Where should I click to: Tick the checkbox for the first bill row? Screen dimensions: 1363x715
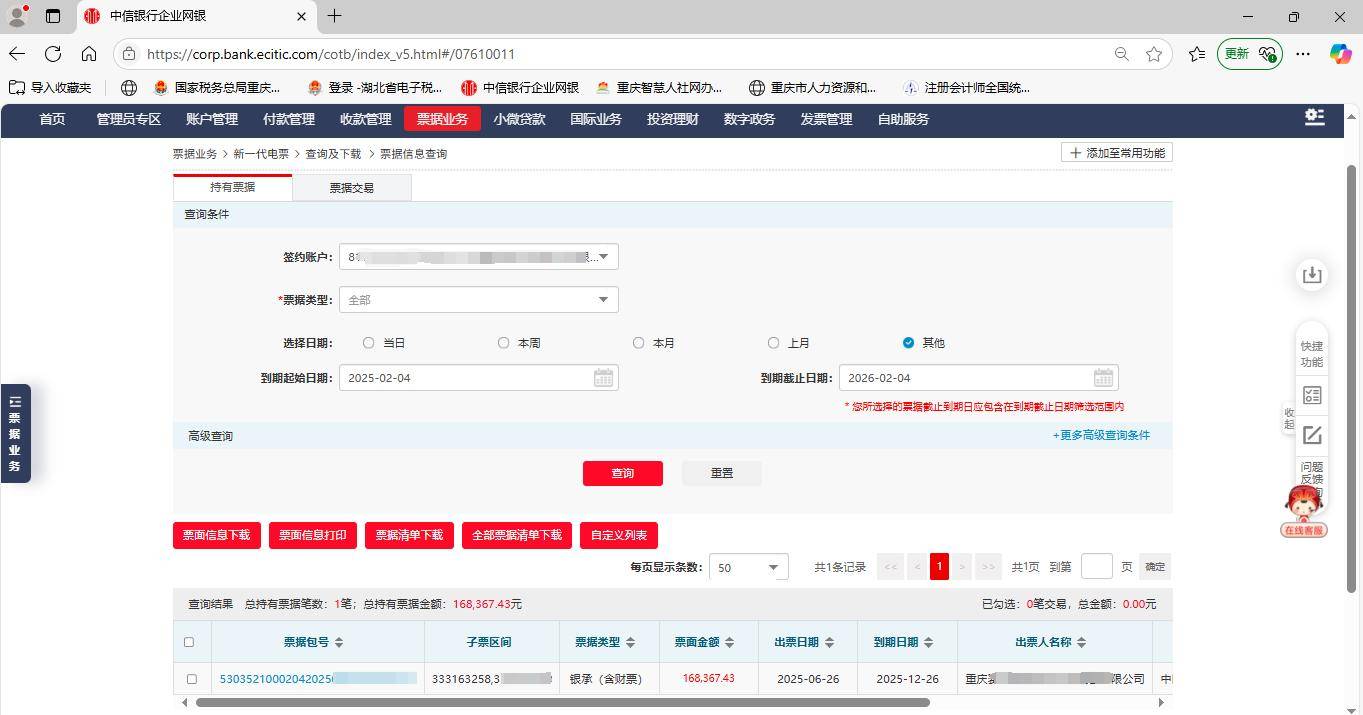click(x=191, y=679)
